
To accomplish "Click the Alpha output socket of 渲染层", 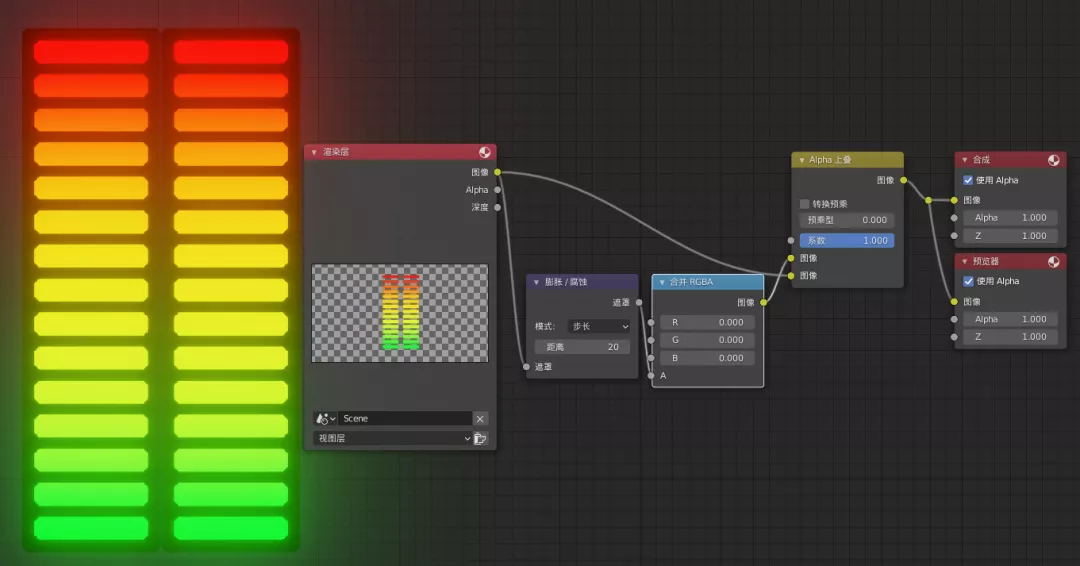I will click(497, 190).
